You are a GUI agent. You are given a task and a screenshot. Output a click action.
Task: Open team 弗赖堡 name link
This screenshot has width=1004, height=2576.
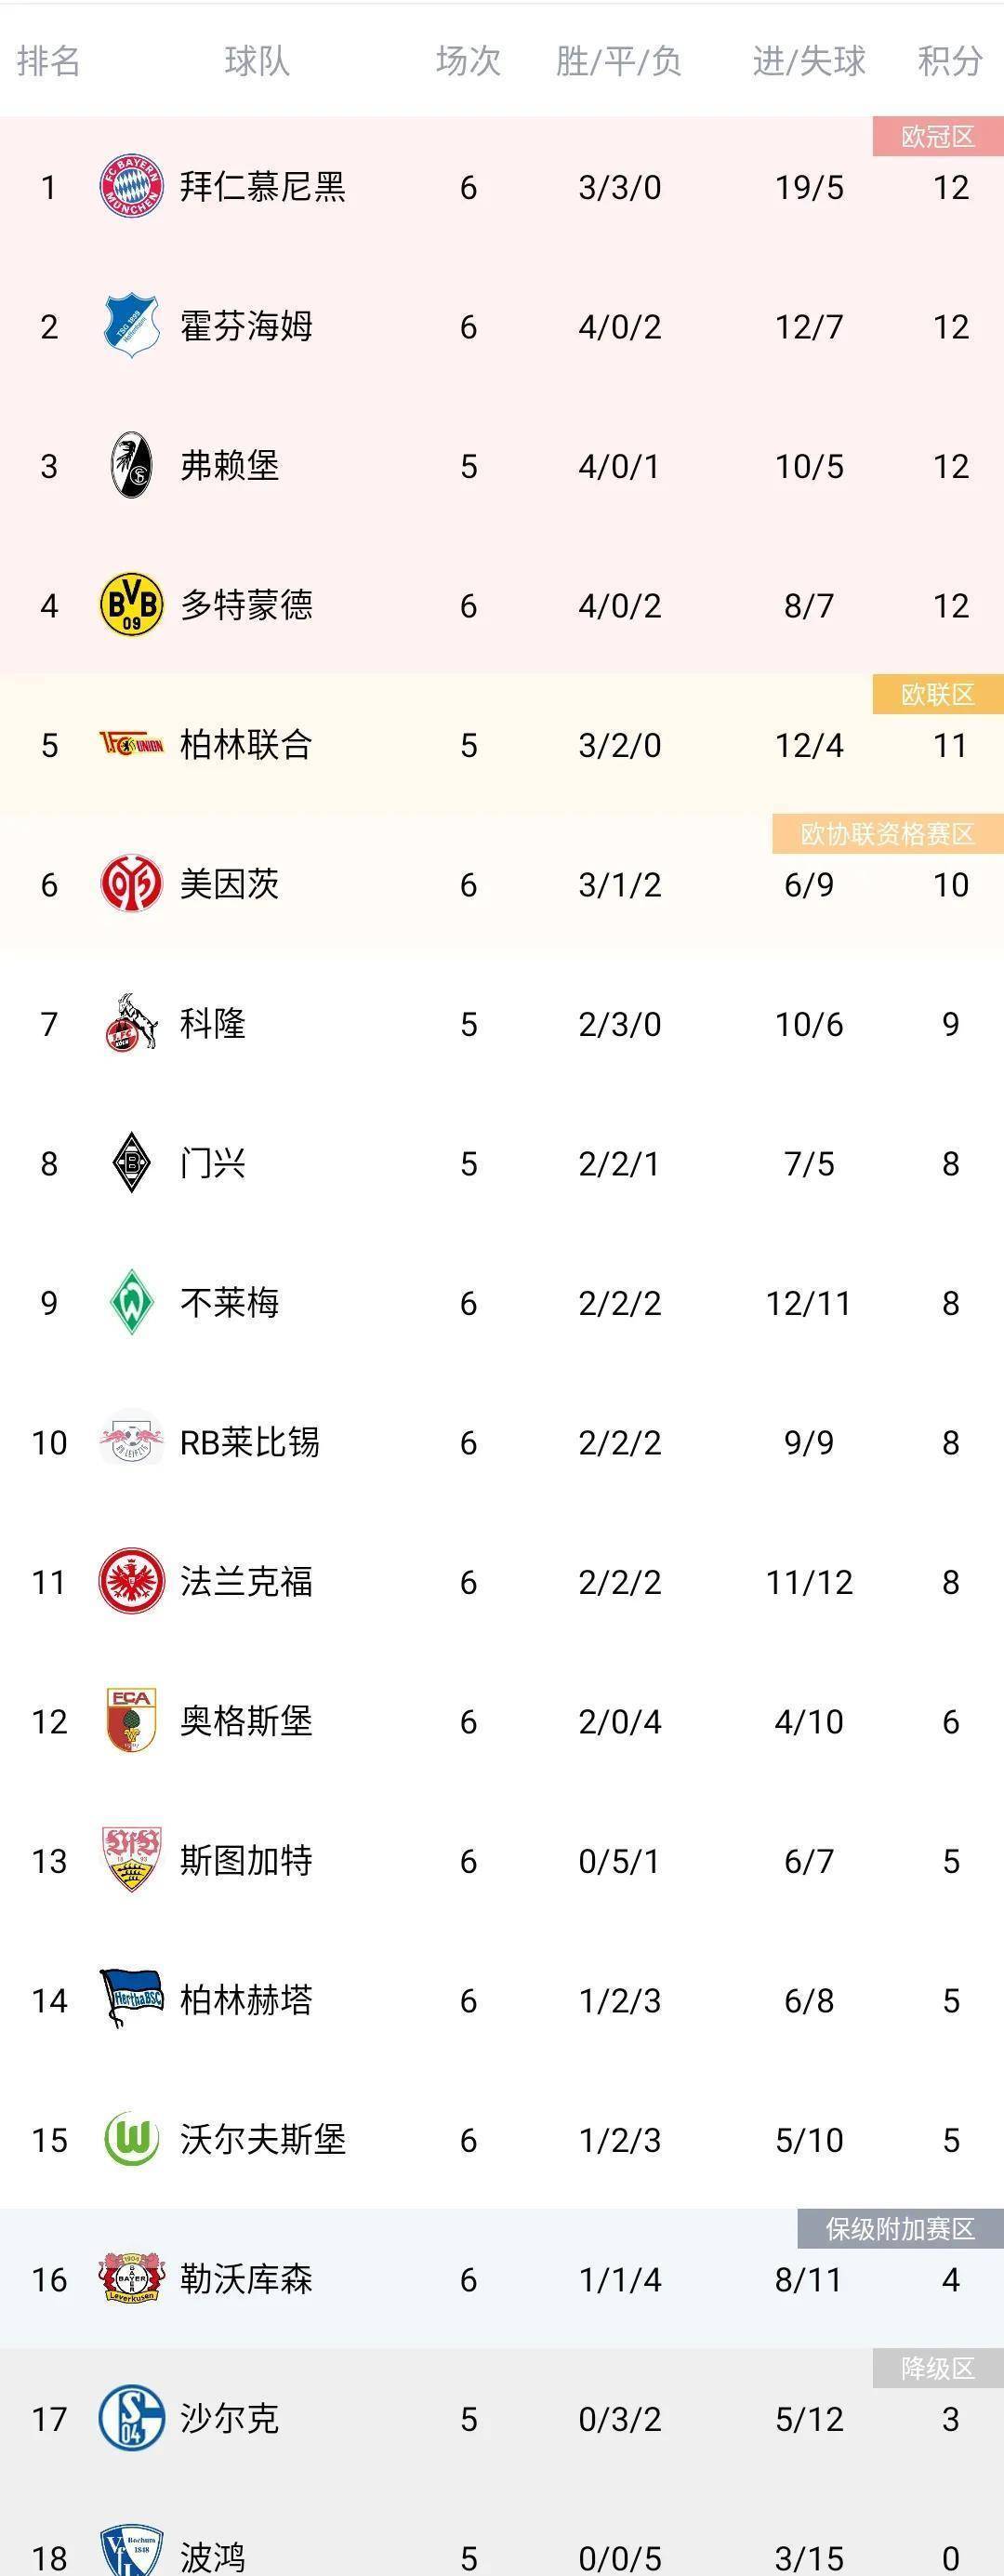[229, 466]
